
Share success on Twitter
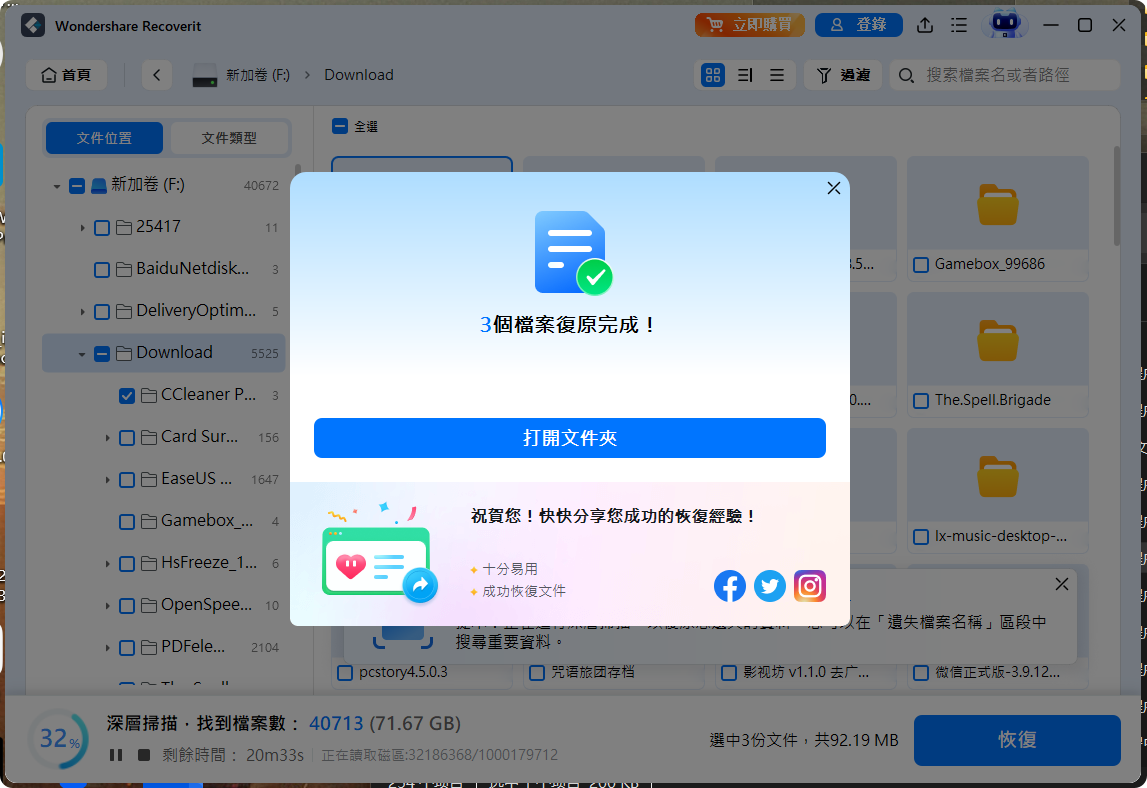tap(770, 586)
